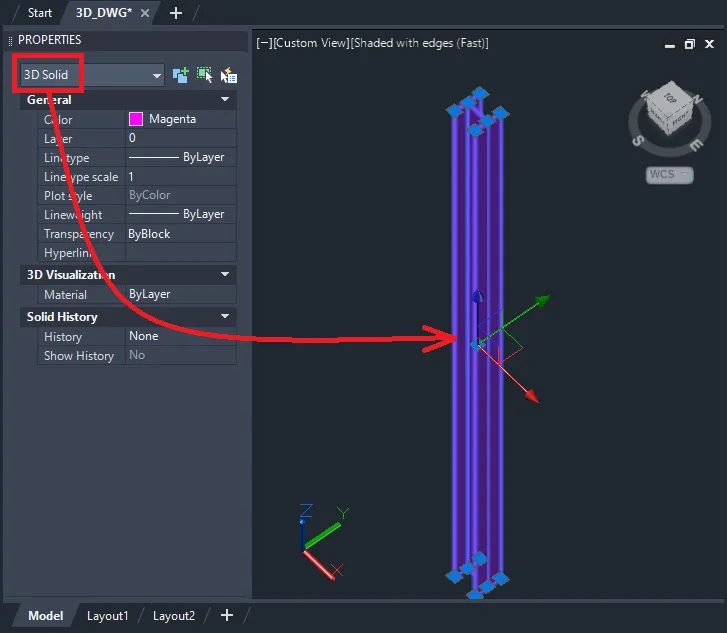Click the History None value
This screenshot has width=727, height=633.
tap(181, 336)
